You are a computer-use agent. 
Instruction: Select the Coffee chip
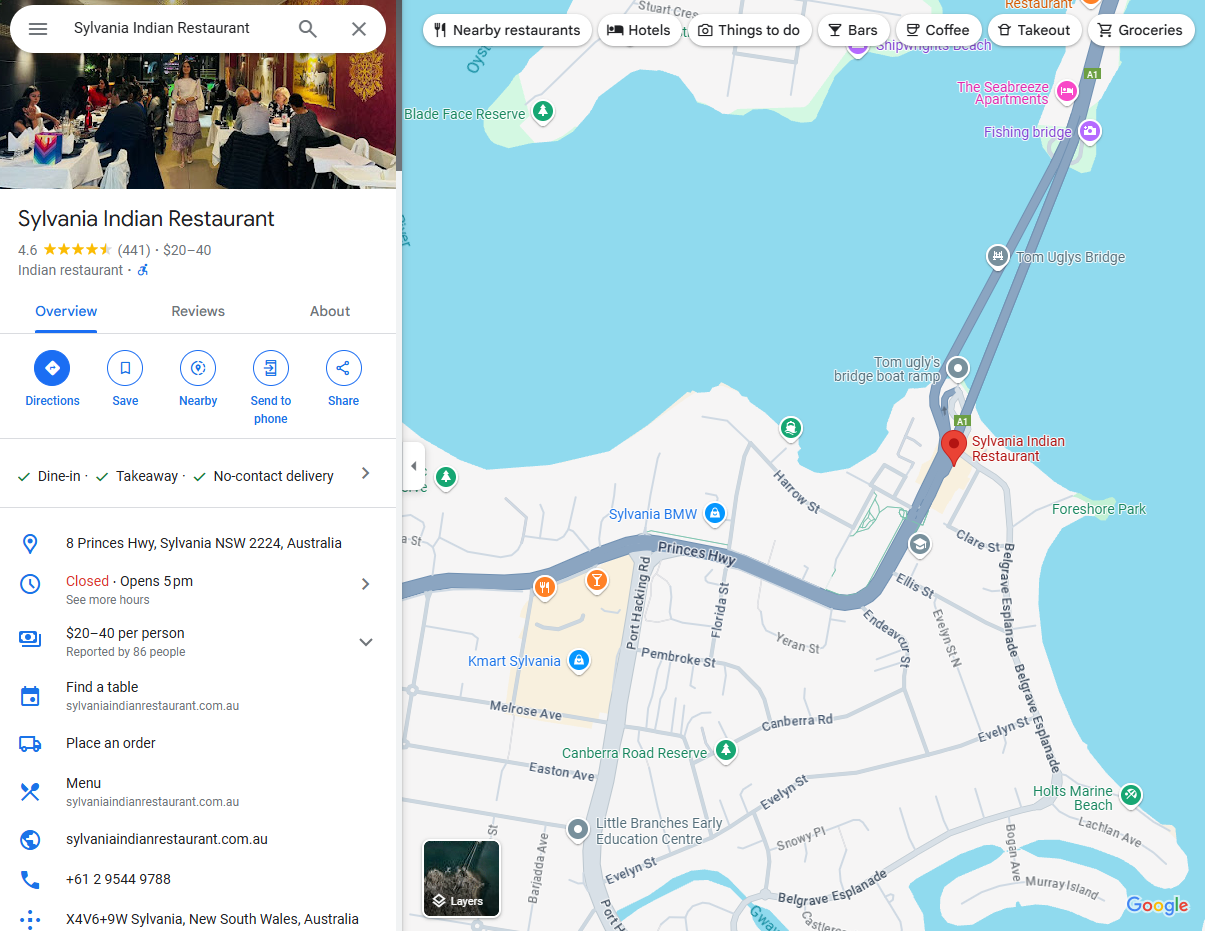tap(938, 30)
